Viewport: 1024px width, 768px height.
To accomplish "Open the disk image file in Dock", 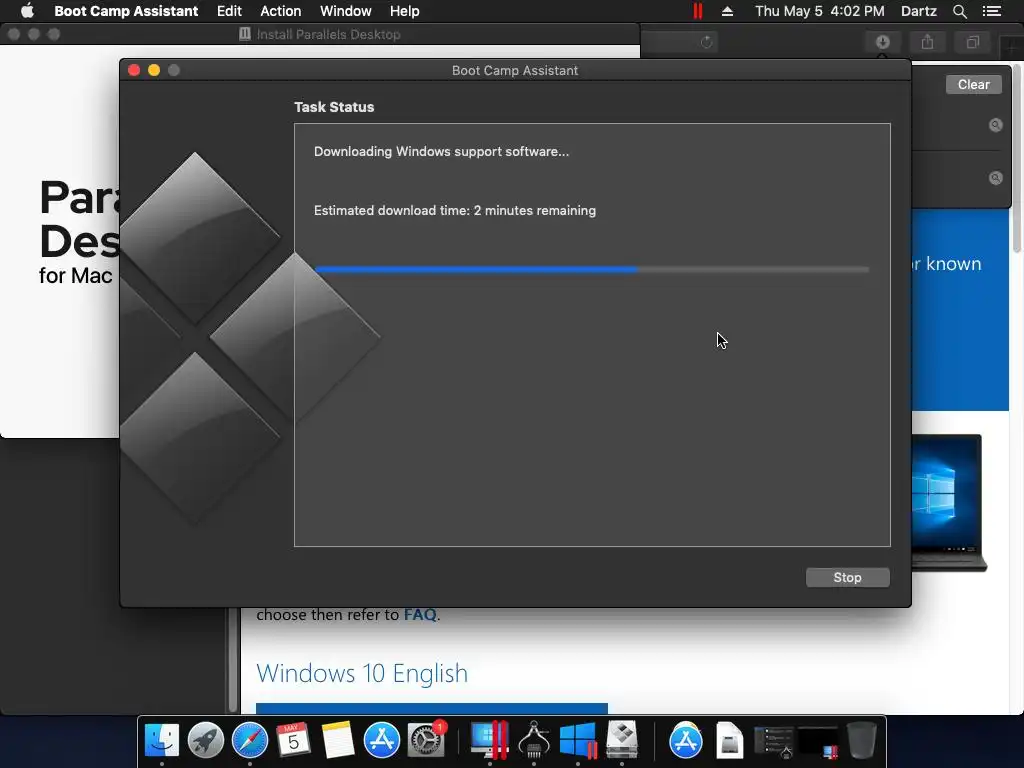I will click(729, 740).
